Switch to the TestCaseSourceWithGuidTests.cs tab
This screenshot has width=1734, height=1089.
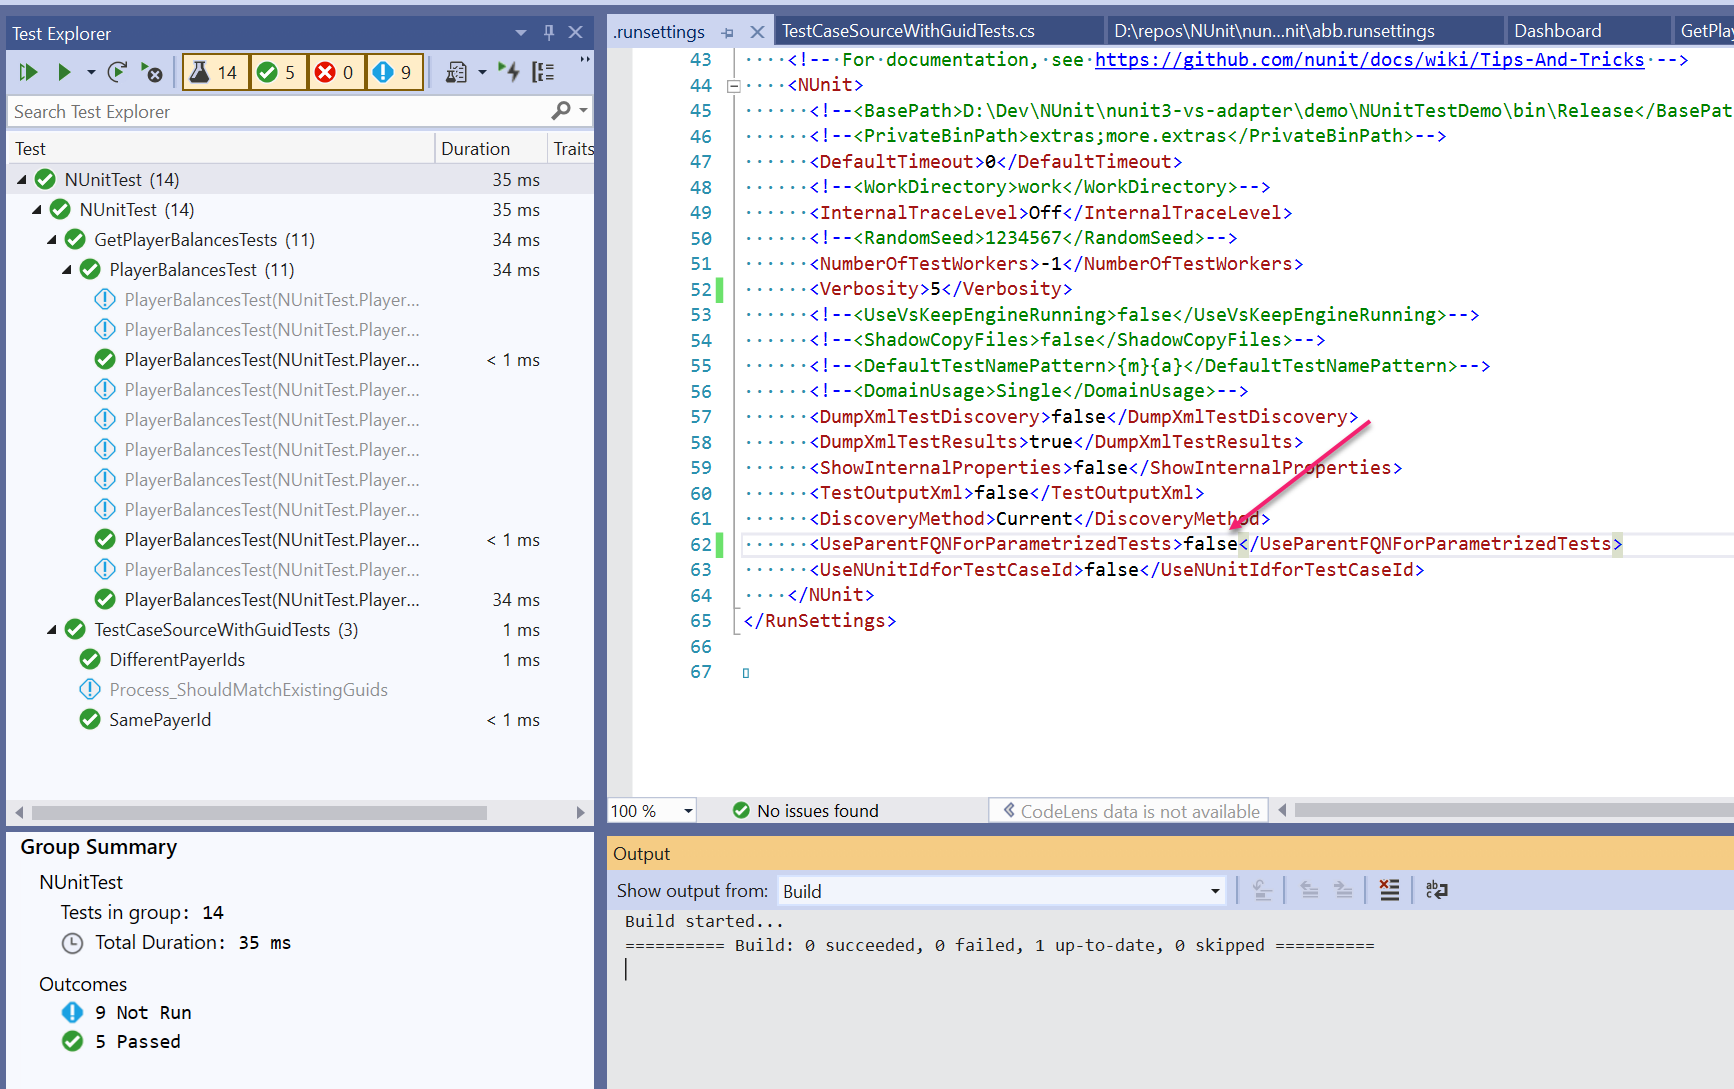coord(906,30)
